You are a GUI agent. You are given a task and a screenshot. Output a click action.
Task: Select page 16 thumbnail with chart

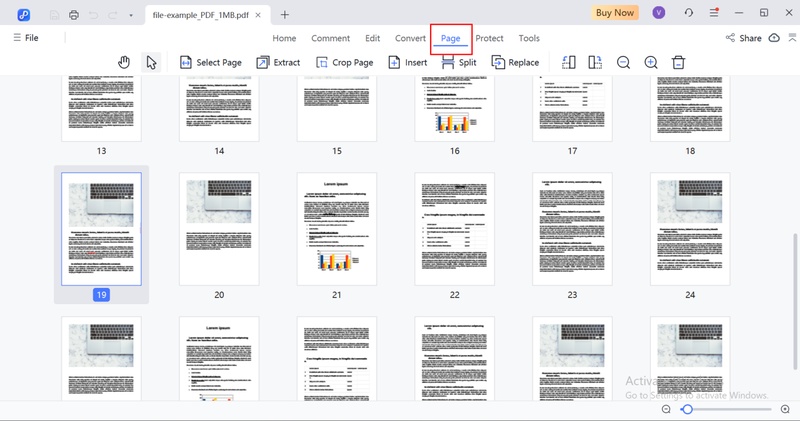(x=455, y=108)
